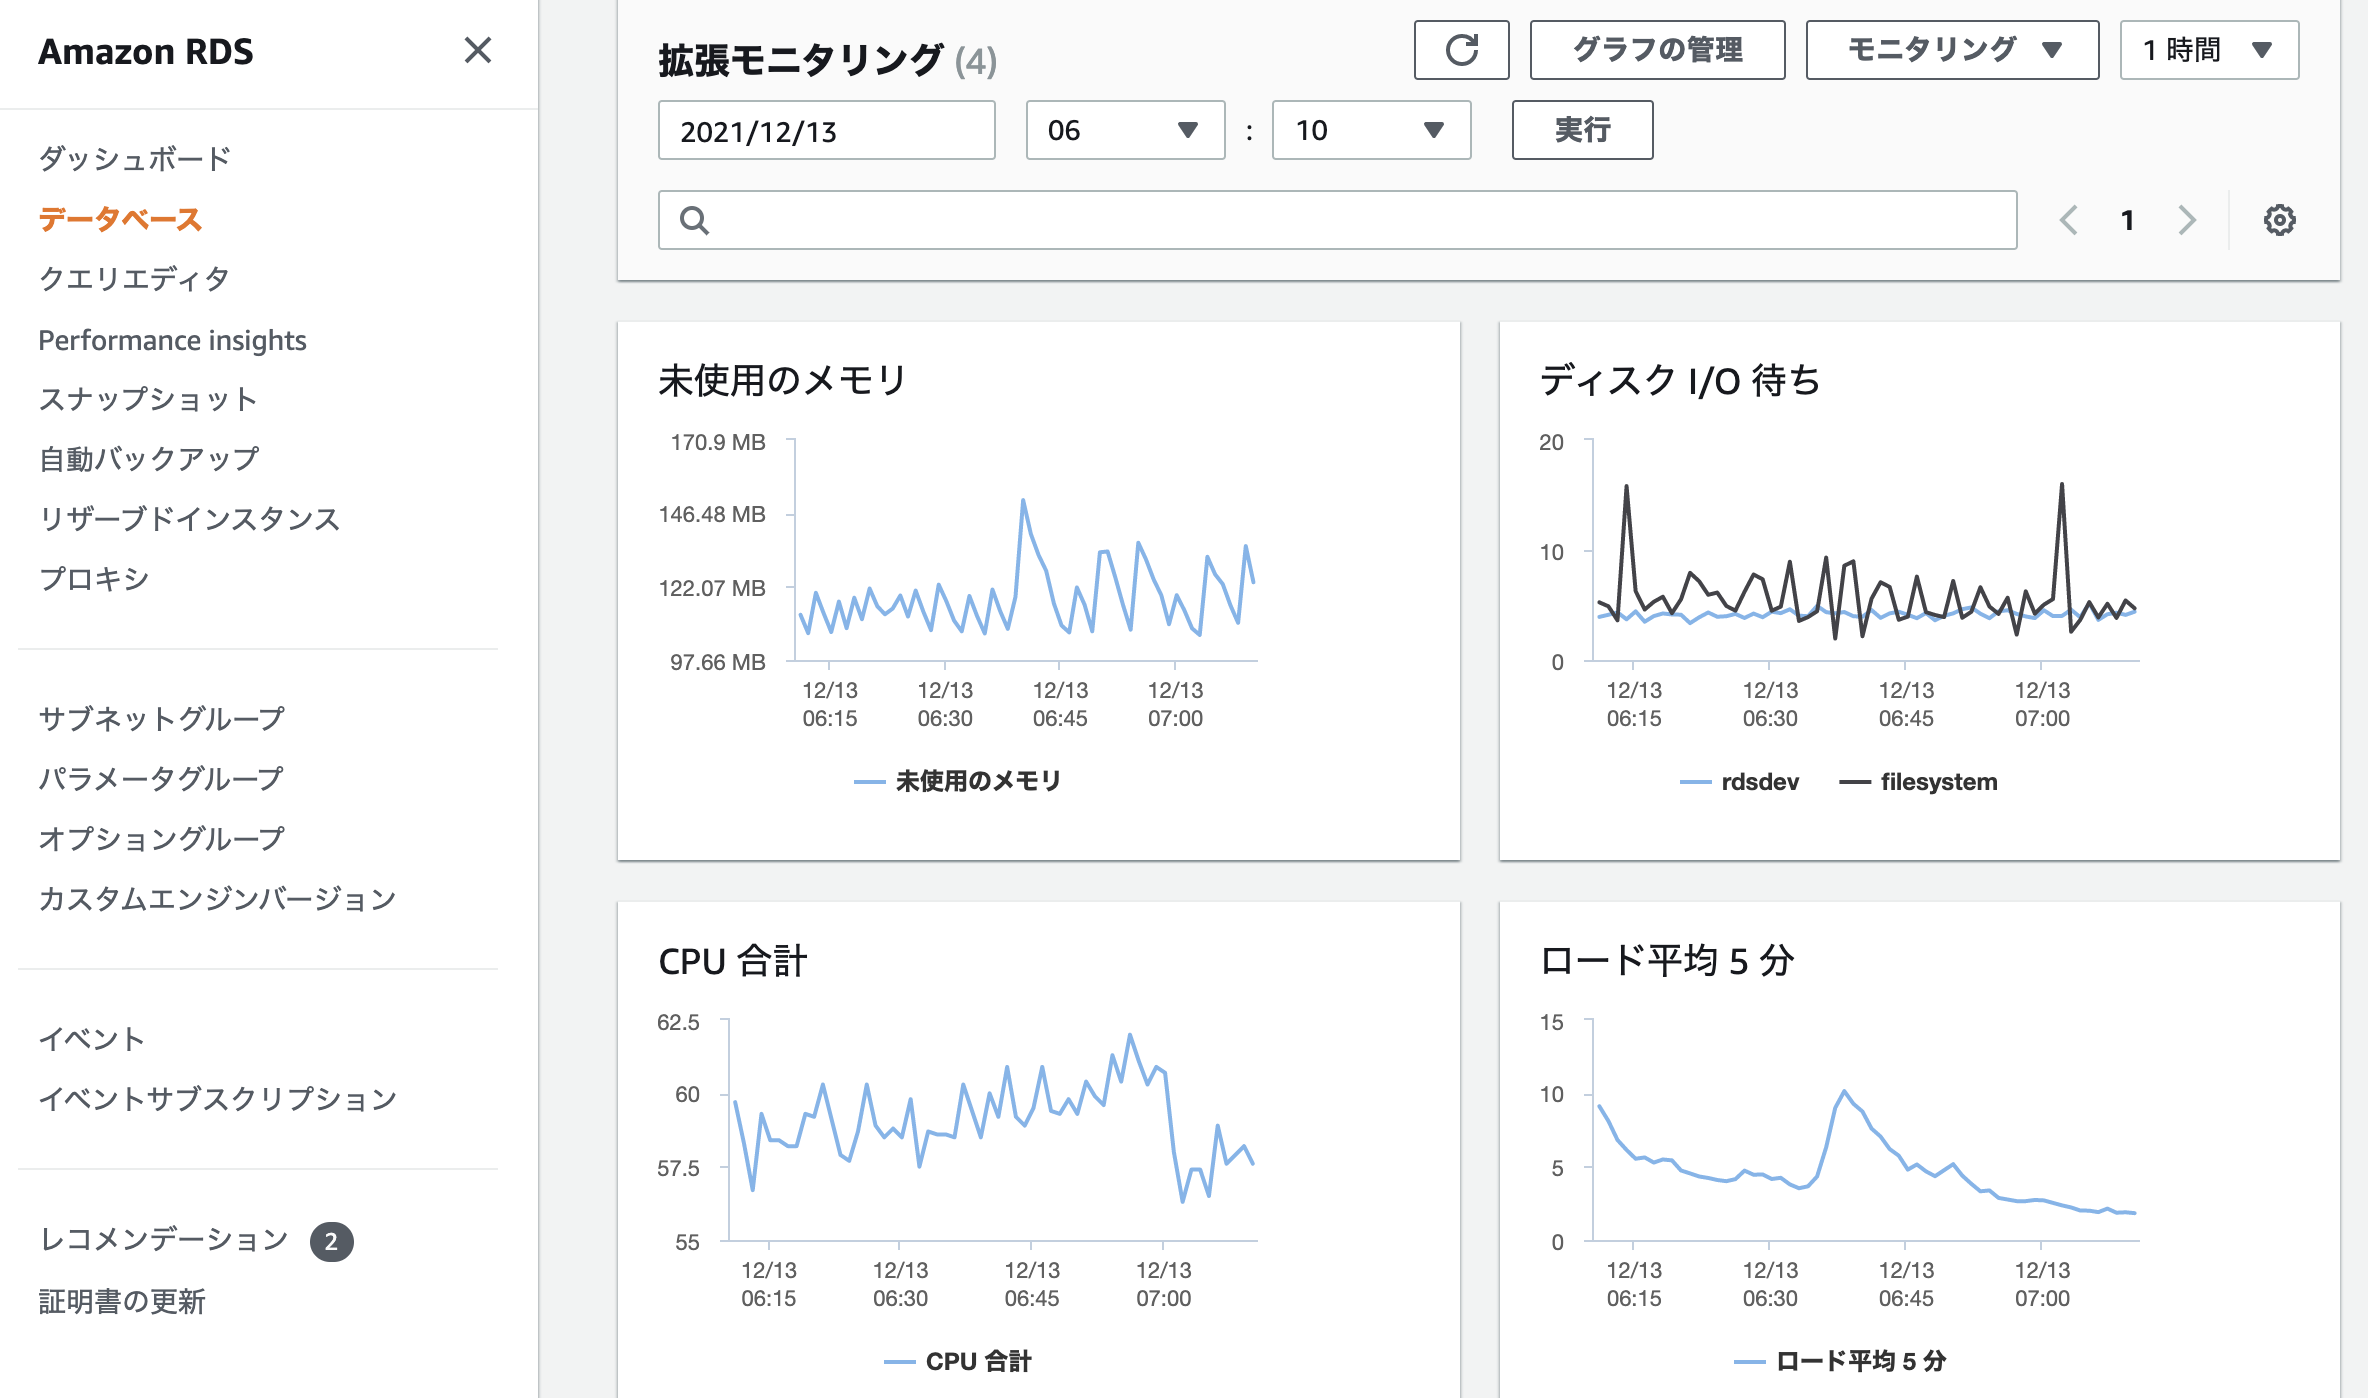Open Performance insights in sidebar
Viewport: 2368px width, 1398px height.
point(172,340)
